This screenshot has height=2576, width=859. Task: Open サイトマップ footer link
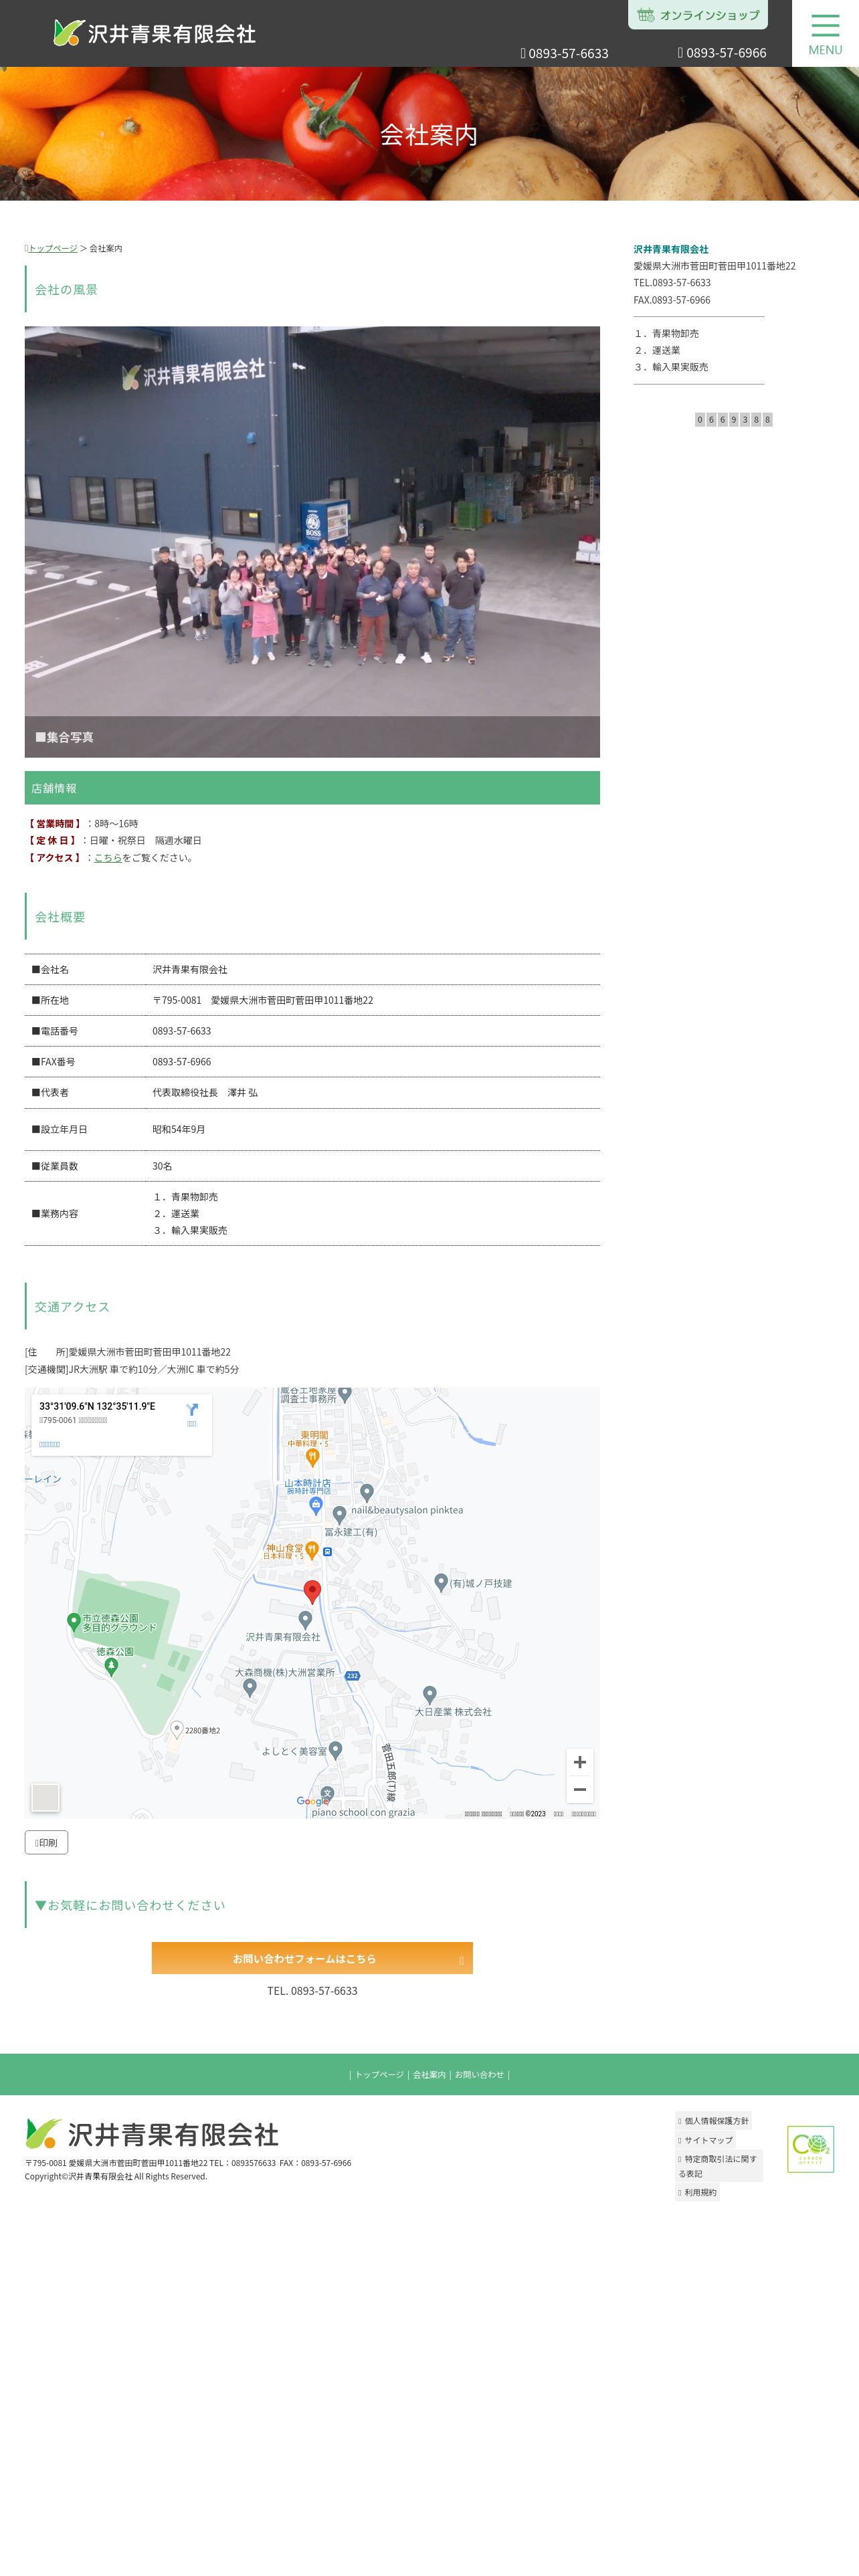[705, 2140]
